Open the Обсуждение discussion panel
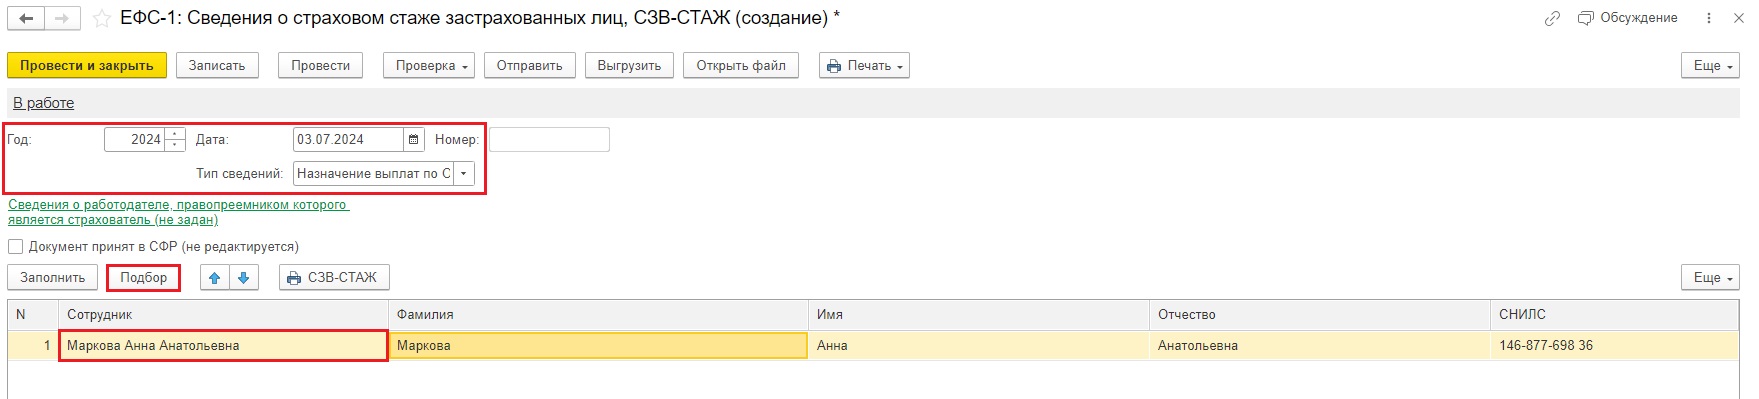Screen dimensions: 1759x399 [x=1628, y=18]
